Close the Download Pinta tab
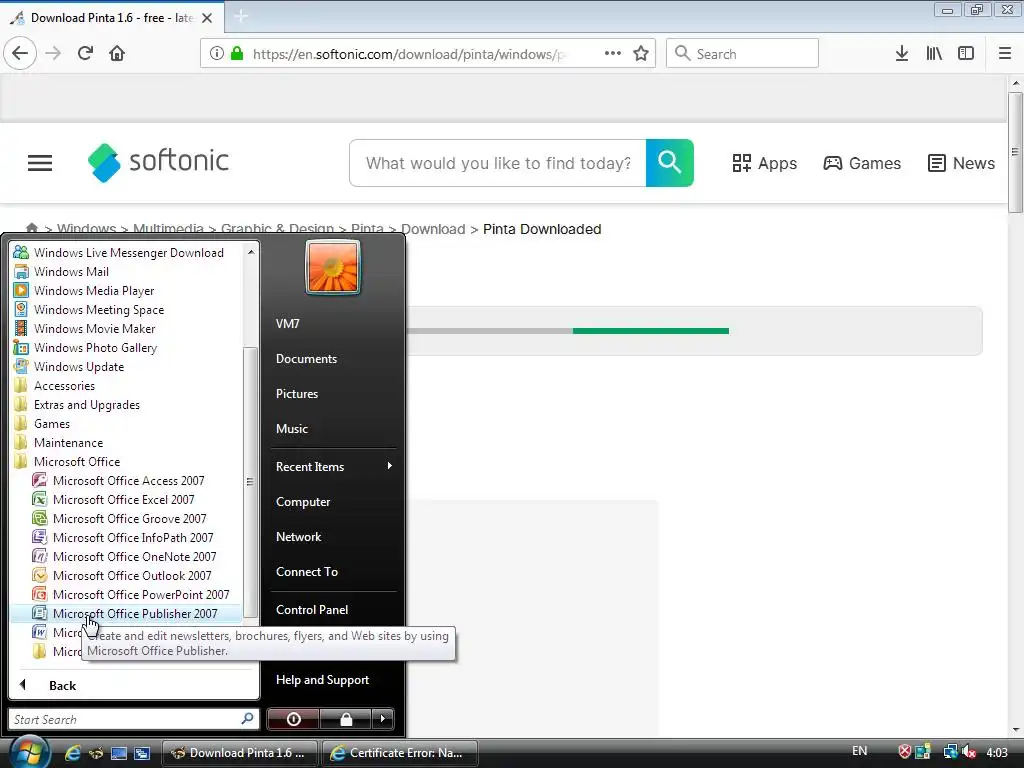Viewport: 1024px width, 768px height. pyautogui.click(x=207, y=18)
